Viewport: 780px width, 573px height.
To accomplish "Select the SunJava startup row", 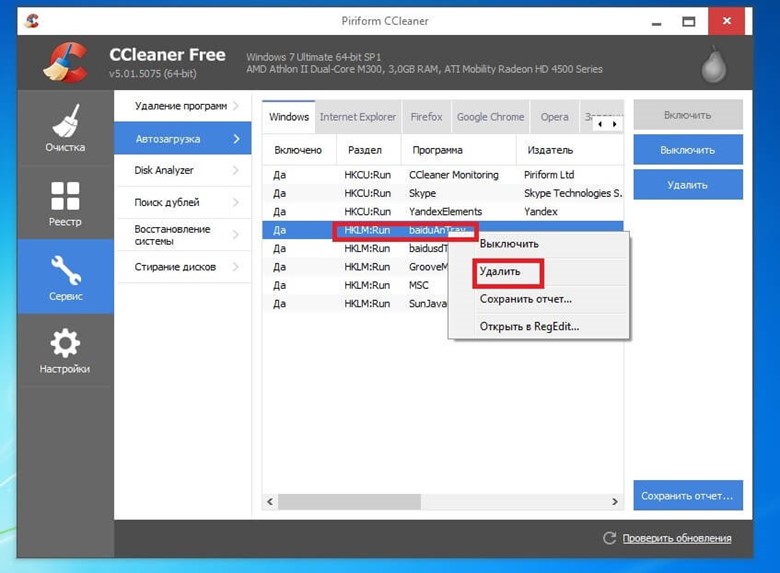I will (x=356, y=303).
